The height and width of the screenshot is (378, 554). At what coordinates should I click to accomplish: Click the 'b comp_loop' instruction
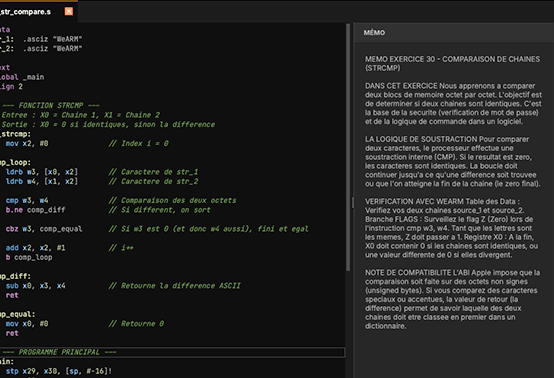pyautogui.click(x=29, y=258)
